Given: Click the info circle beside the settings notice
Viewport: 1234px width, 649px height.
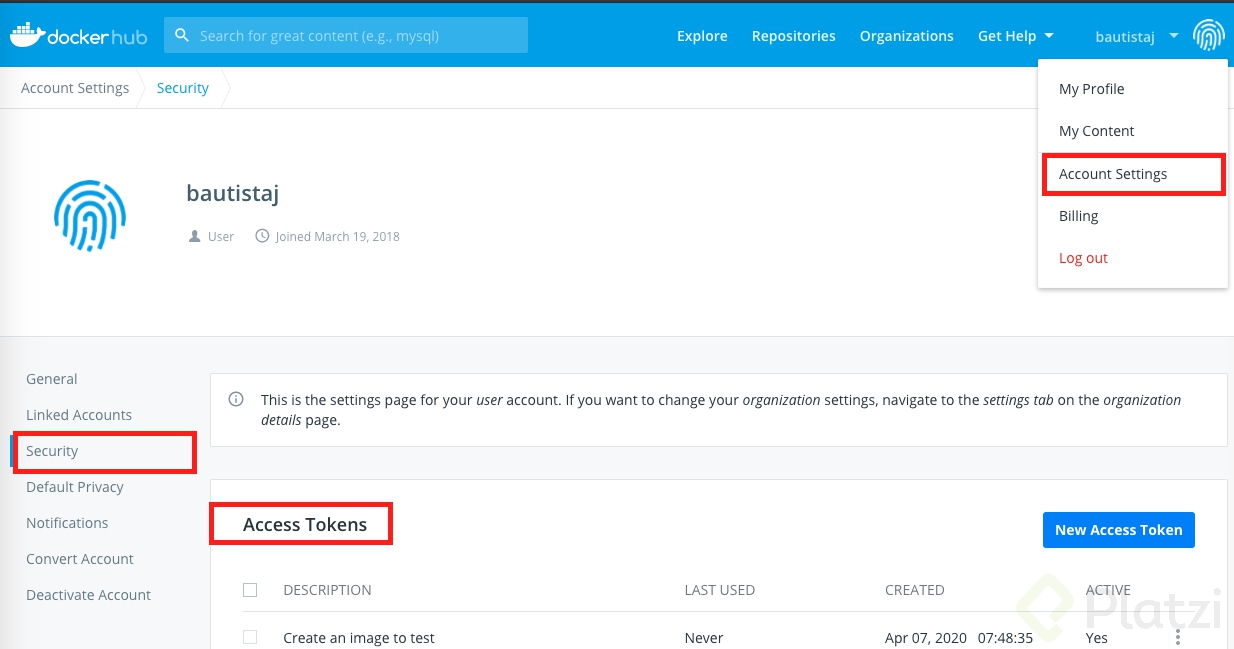Looking at the screenshot, I should coord(235,399).
